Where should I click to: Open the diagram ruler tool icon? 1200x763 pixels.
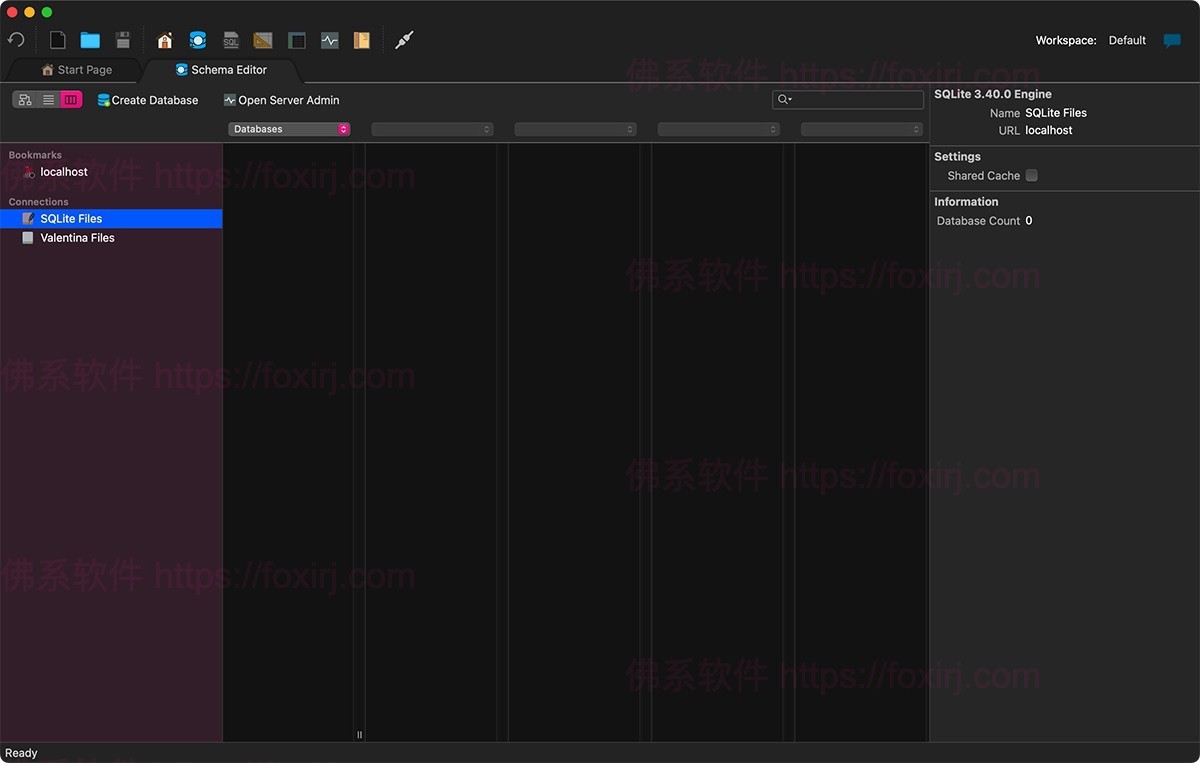[x=262, y=40]
